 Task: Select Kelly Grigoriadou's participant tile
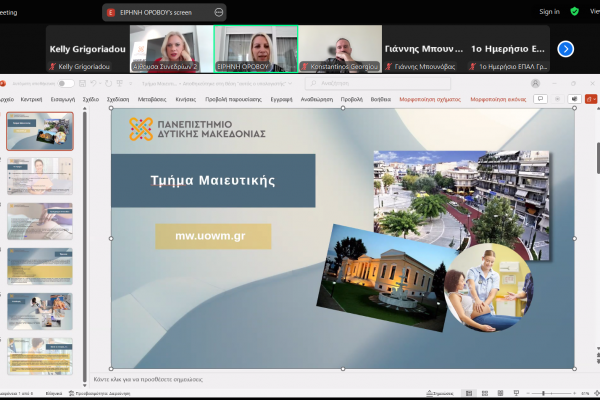pyautogui.click(x=88, y=49)
